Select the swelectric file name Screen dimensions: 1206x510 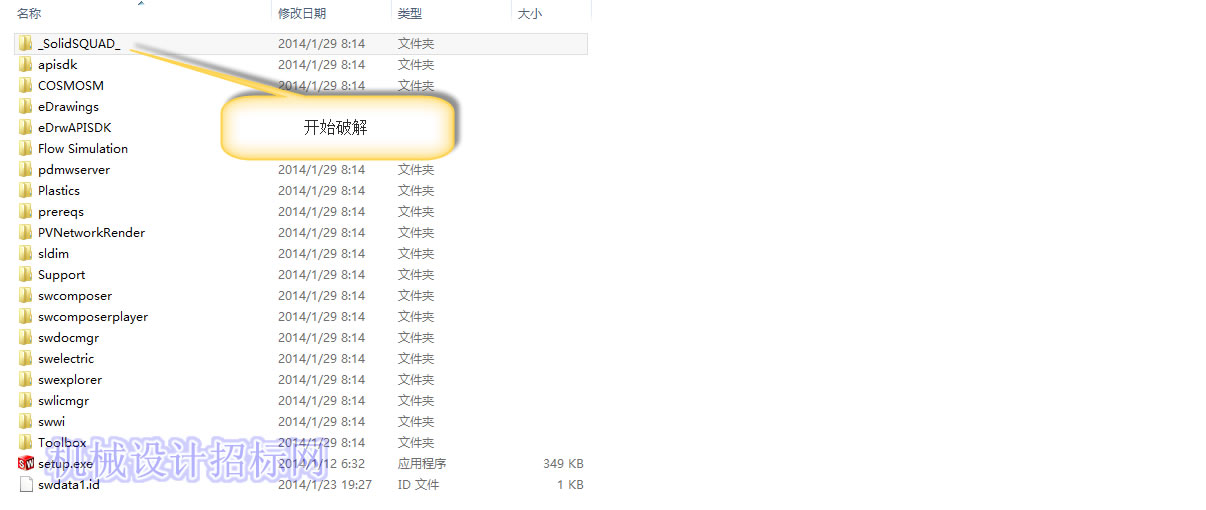(66, 359)
